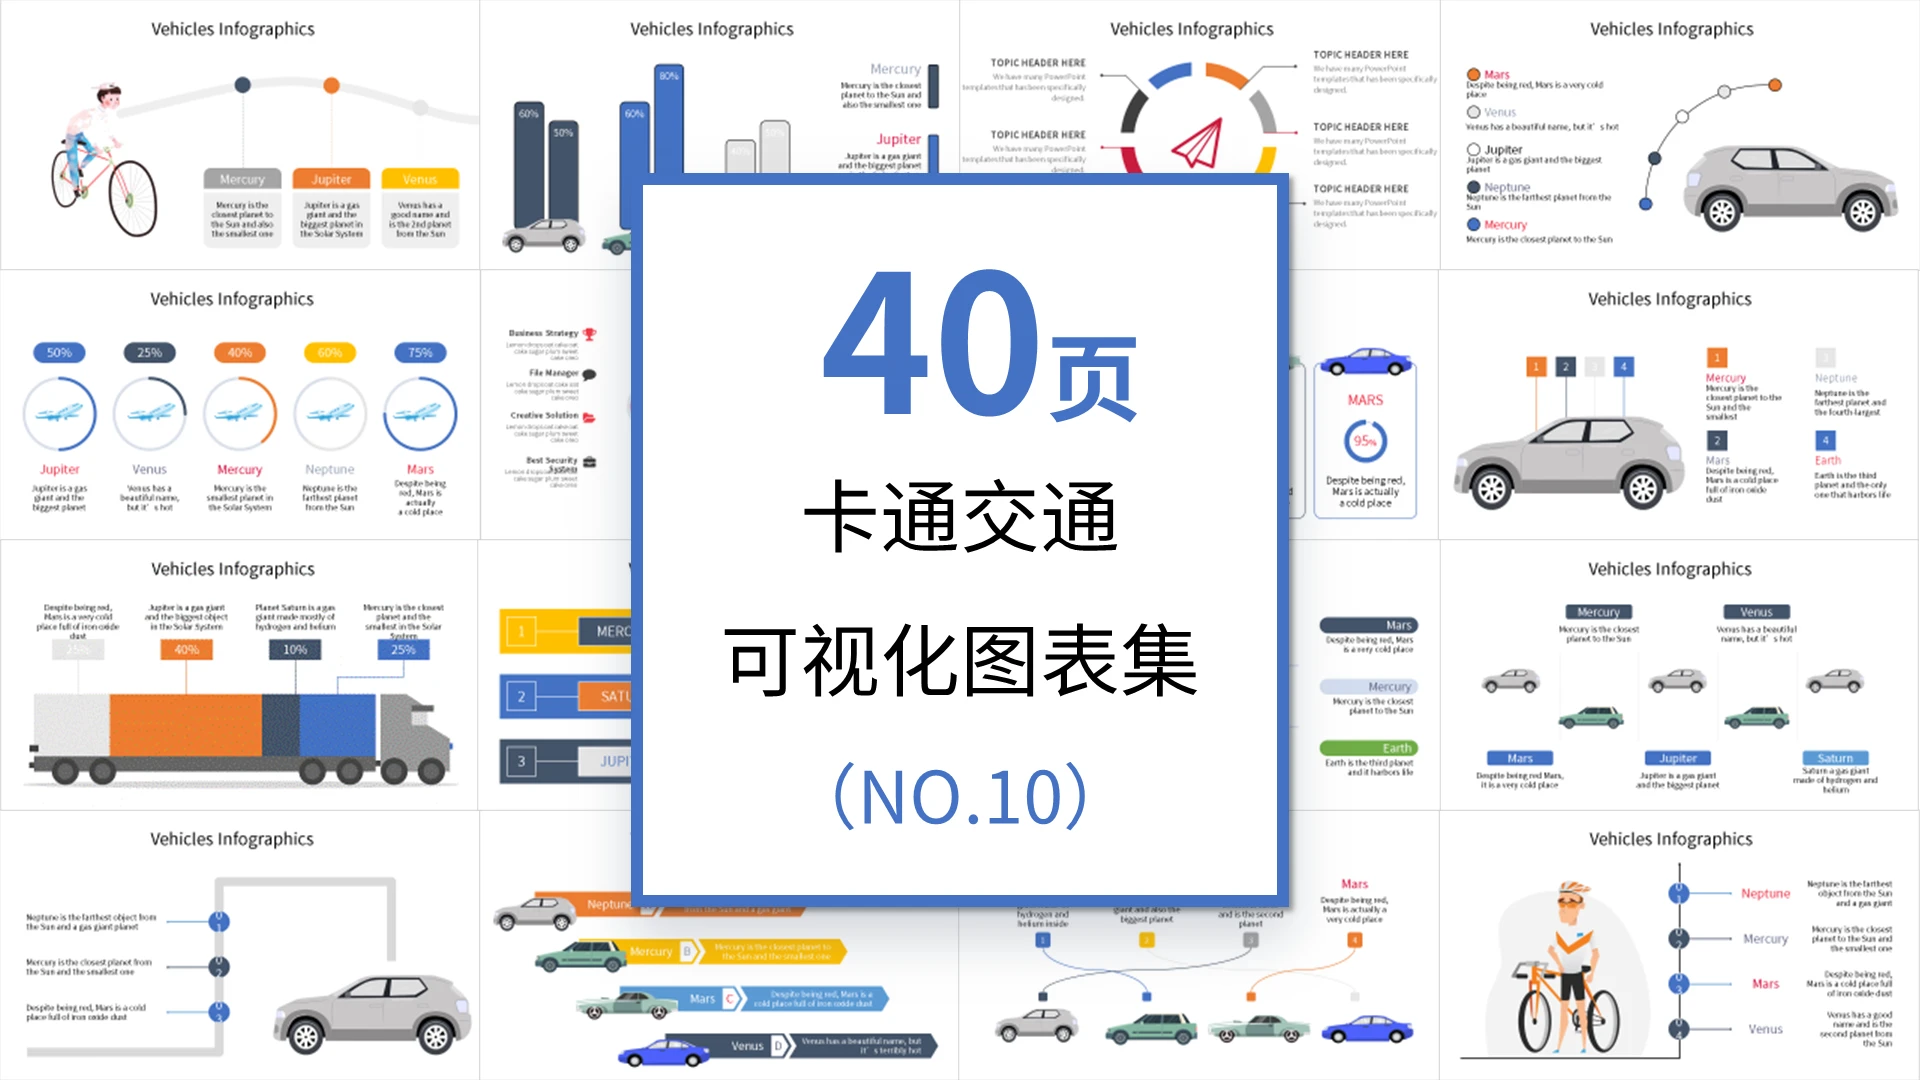
Task: Click the dark Mars pill above green Earth
Action: pos(1368,625)
